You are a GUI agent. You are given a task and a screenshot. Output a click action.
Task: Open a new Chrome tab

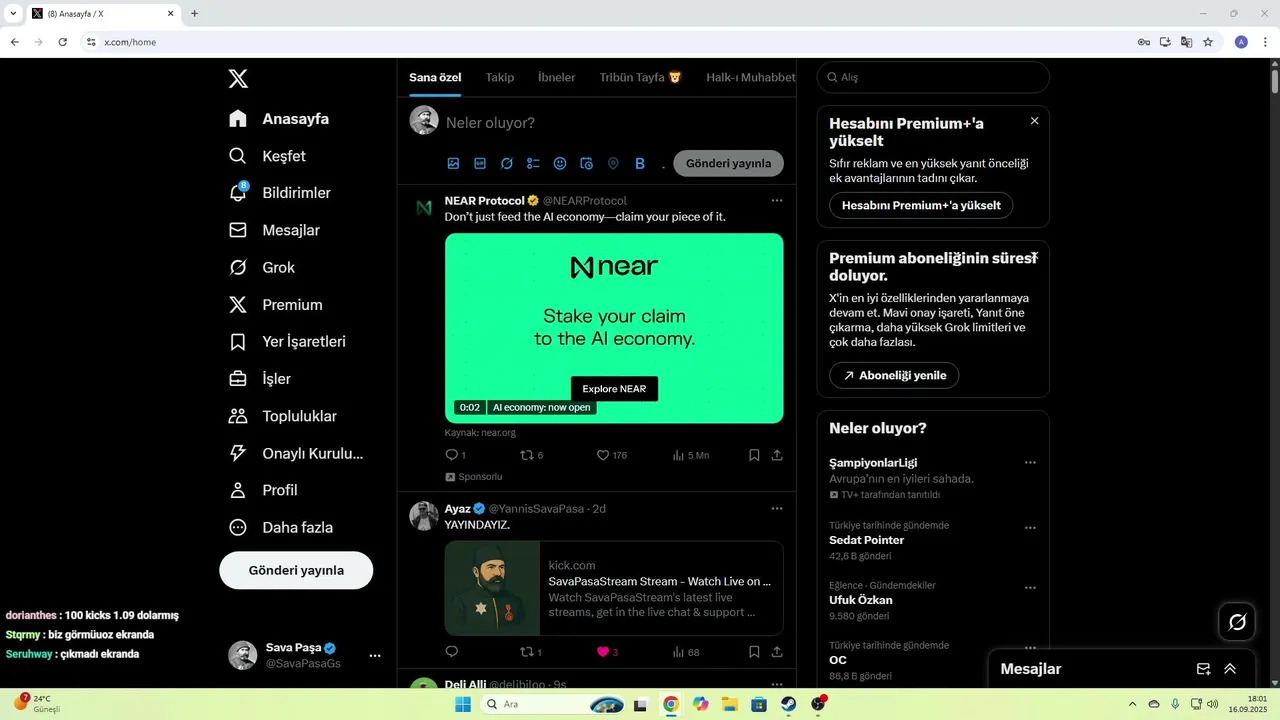coord(194,13)
